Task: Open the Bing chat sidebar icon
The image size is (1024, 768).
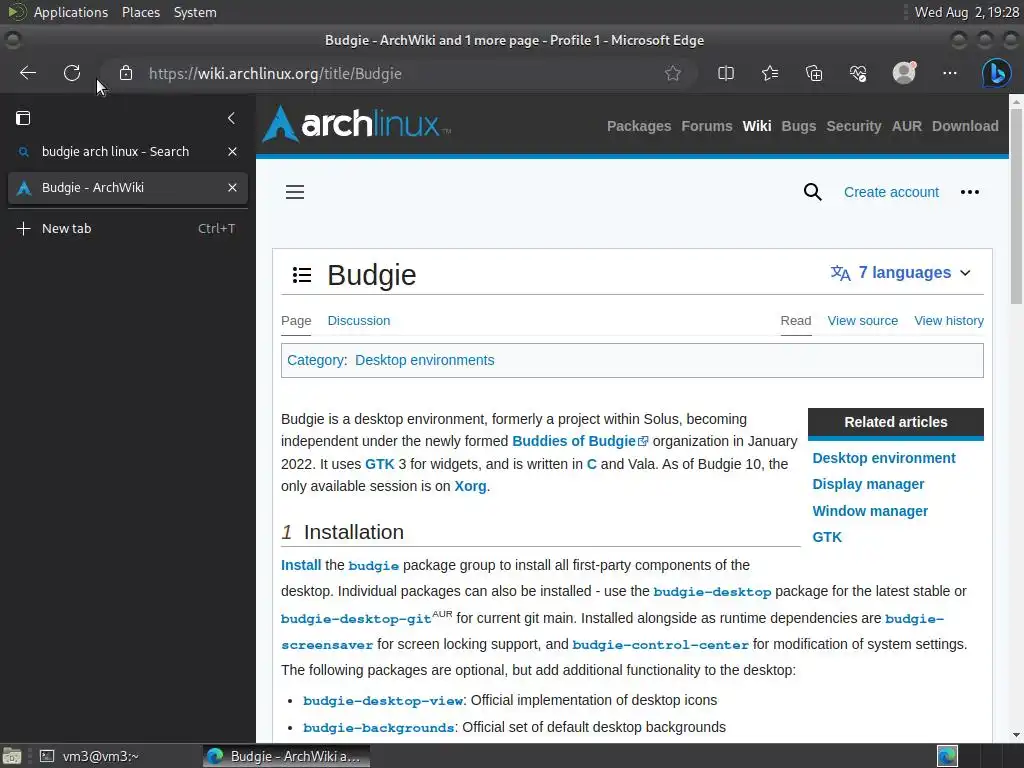Action: pos(997,73)
